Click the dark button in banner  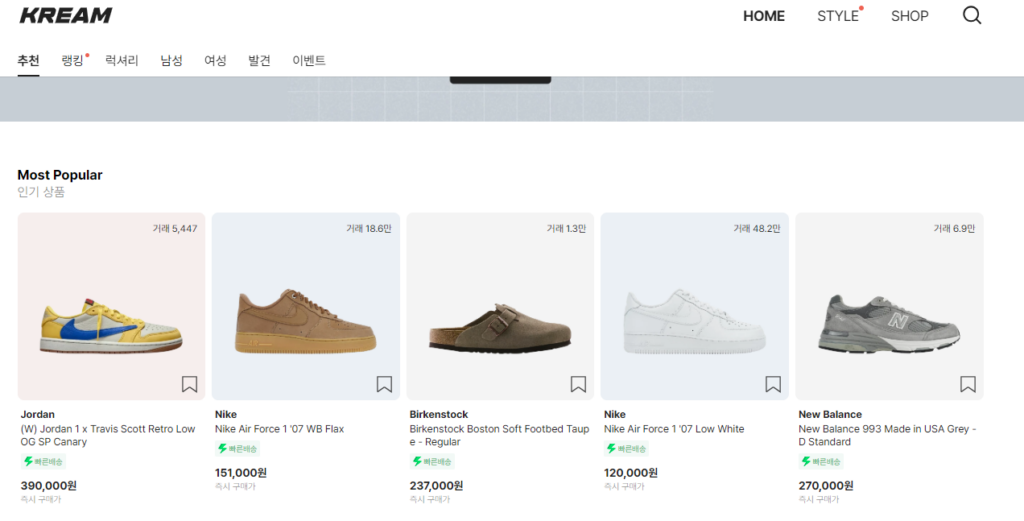pyautogui.click(x=500, y=79)
